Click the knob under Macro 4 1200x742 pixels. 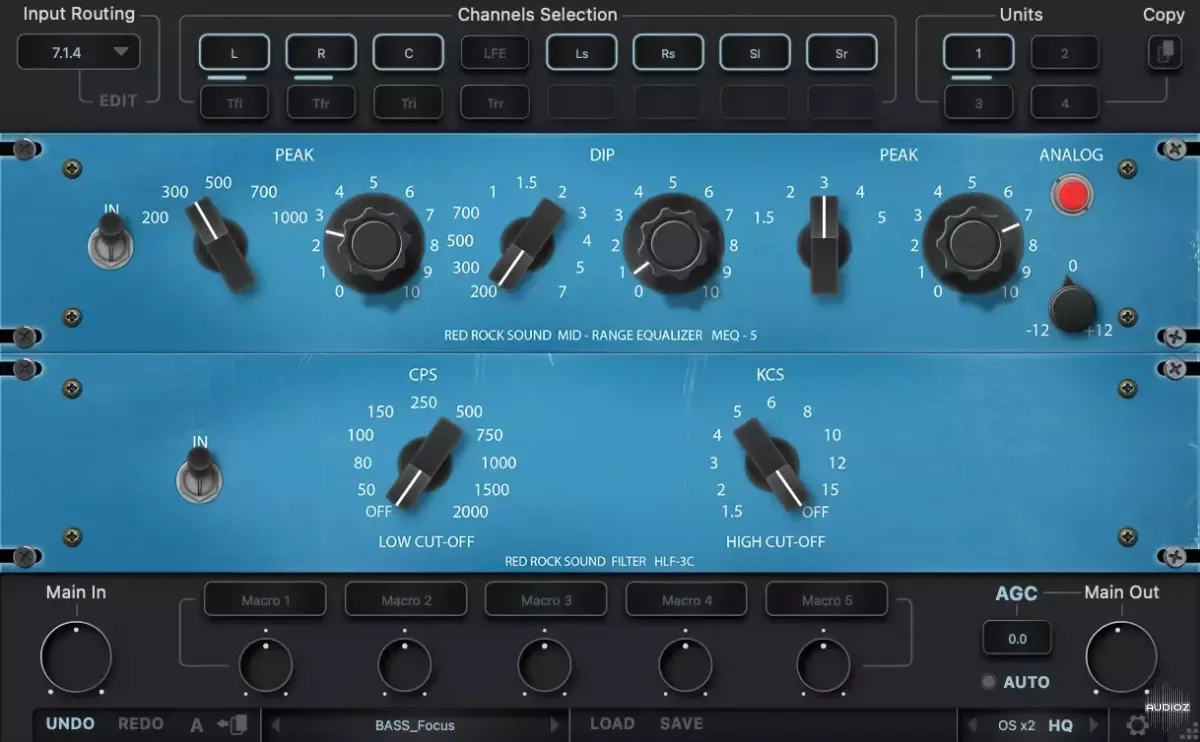point(685,665)
